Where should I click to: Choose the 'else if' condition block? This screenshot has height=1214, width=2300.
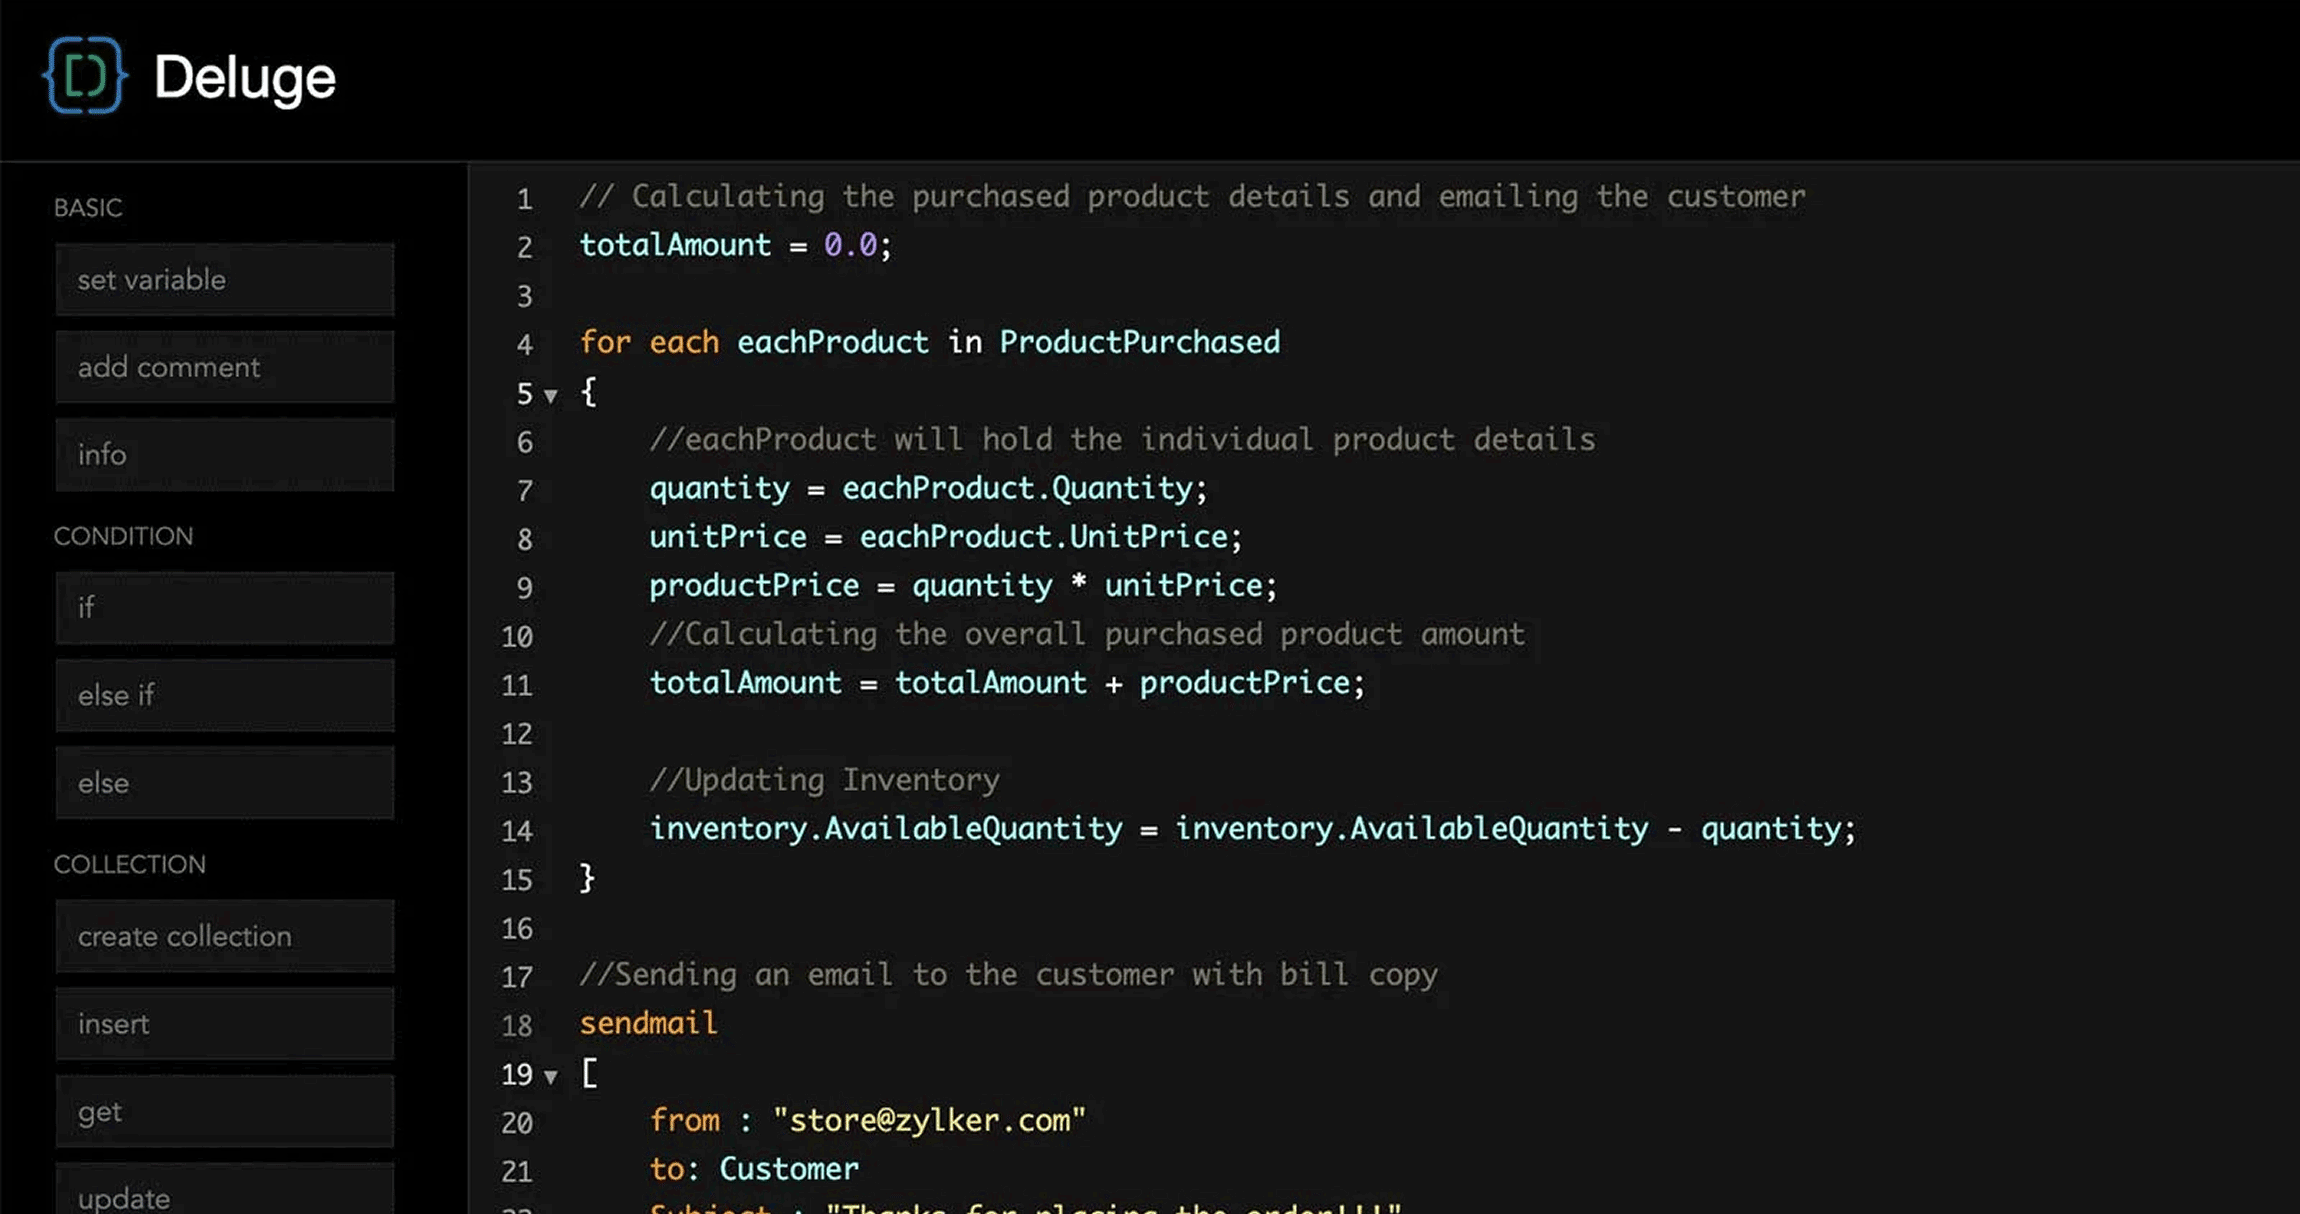click(225, 695)
